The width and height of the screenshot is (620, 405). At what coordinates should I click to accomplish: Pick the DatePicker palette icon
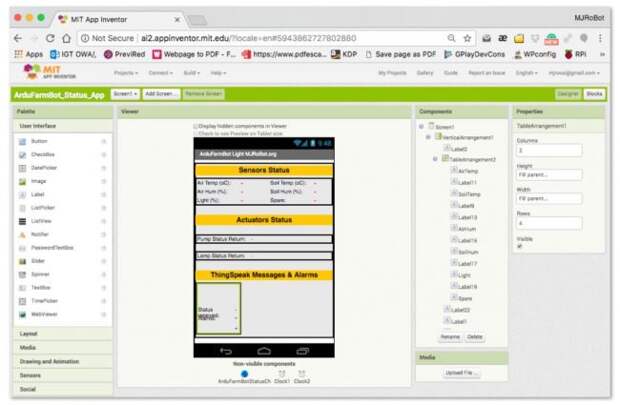click(x=23, y=168)
